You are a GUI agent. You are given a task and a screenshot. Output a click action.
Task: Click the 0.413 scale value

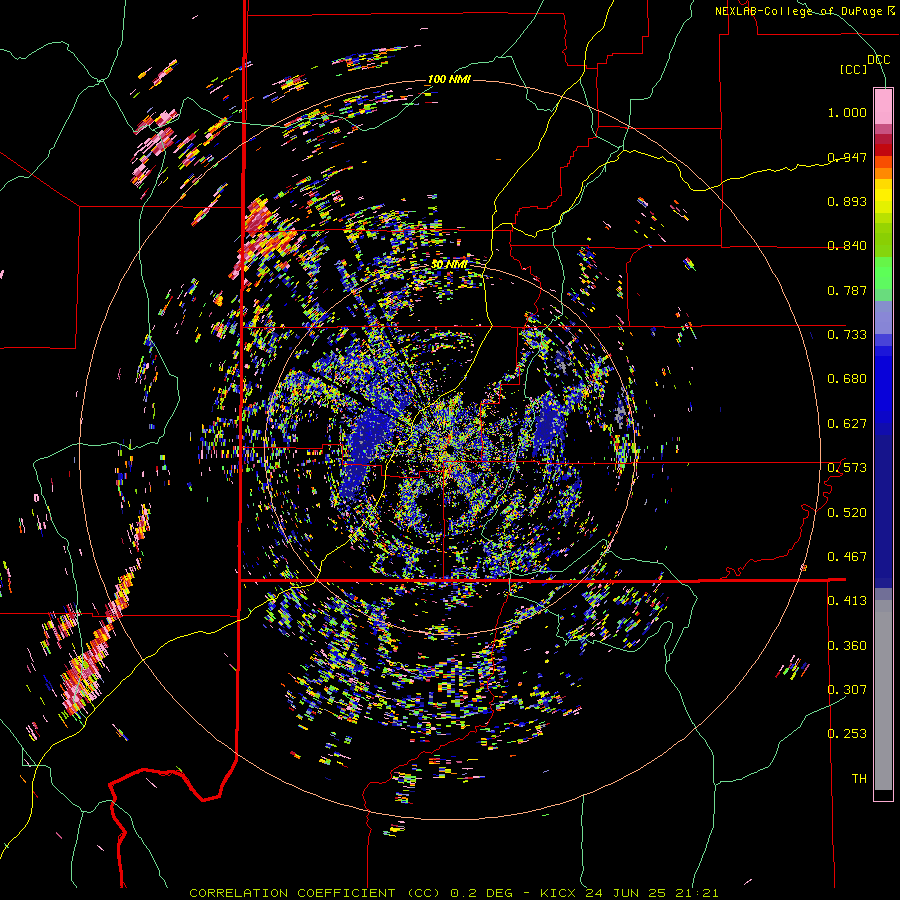[x=847, y=601]
